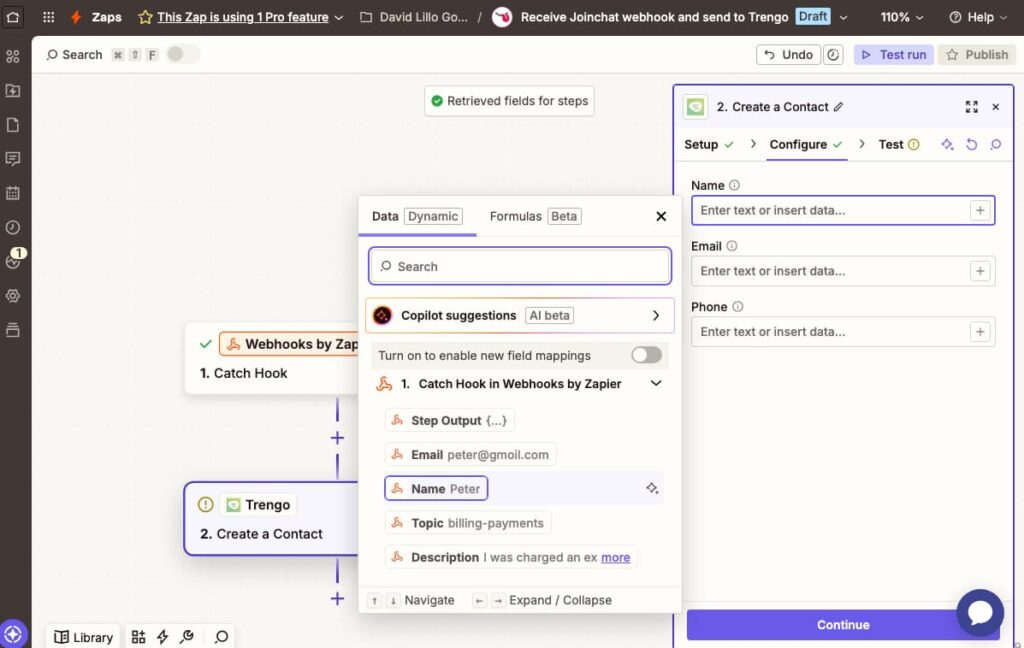Click the Zaps lightning bolt label
The image size is (1024, 648).
click(x=96, y=17)
